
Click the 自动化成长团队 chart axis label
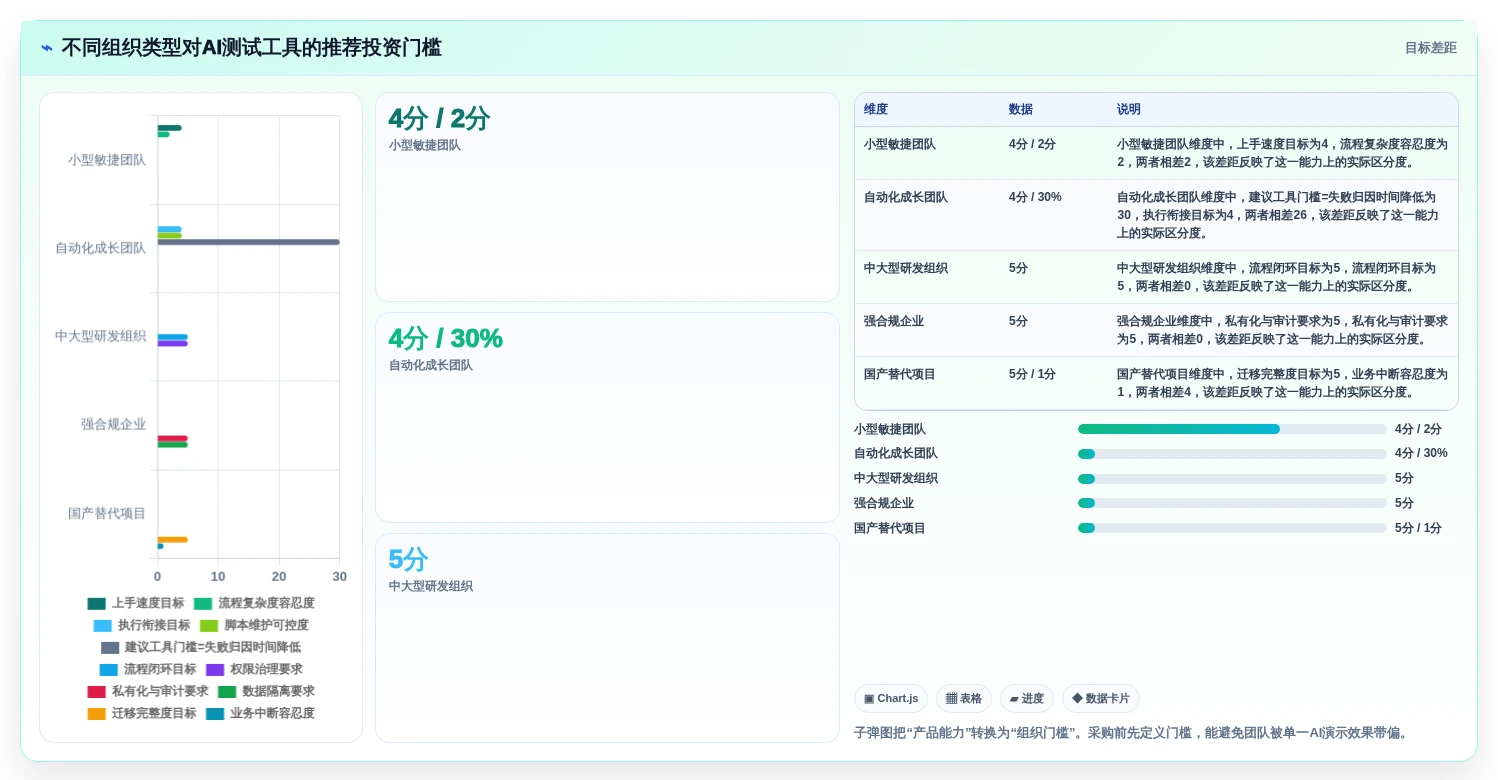100,248
